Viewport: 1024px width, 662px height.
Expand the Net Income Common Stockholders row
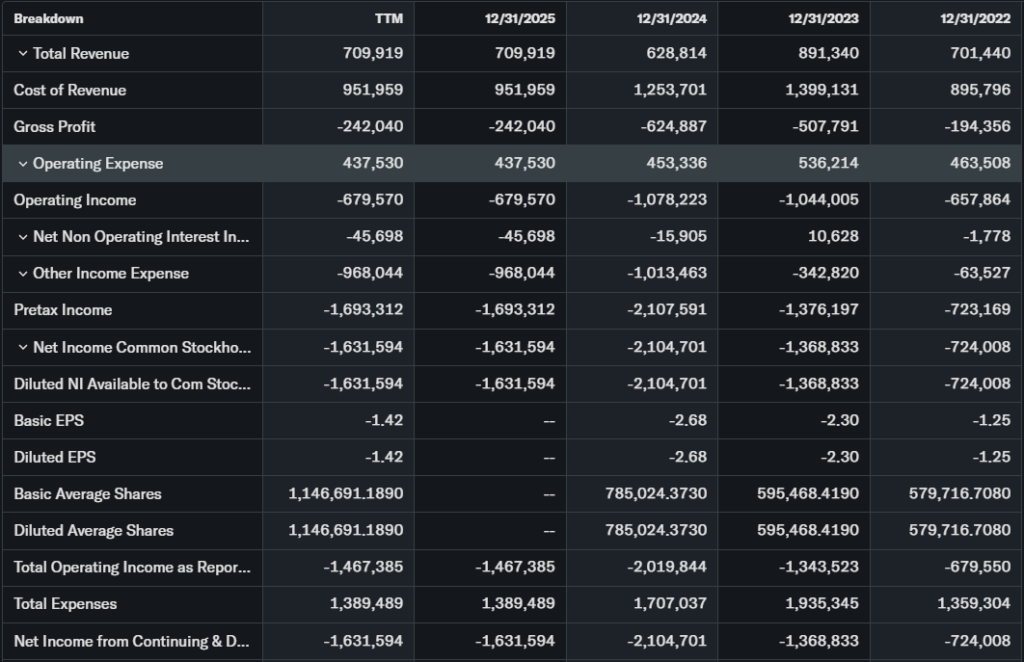22,347
